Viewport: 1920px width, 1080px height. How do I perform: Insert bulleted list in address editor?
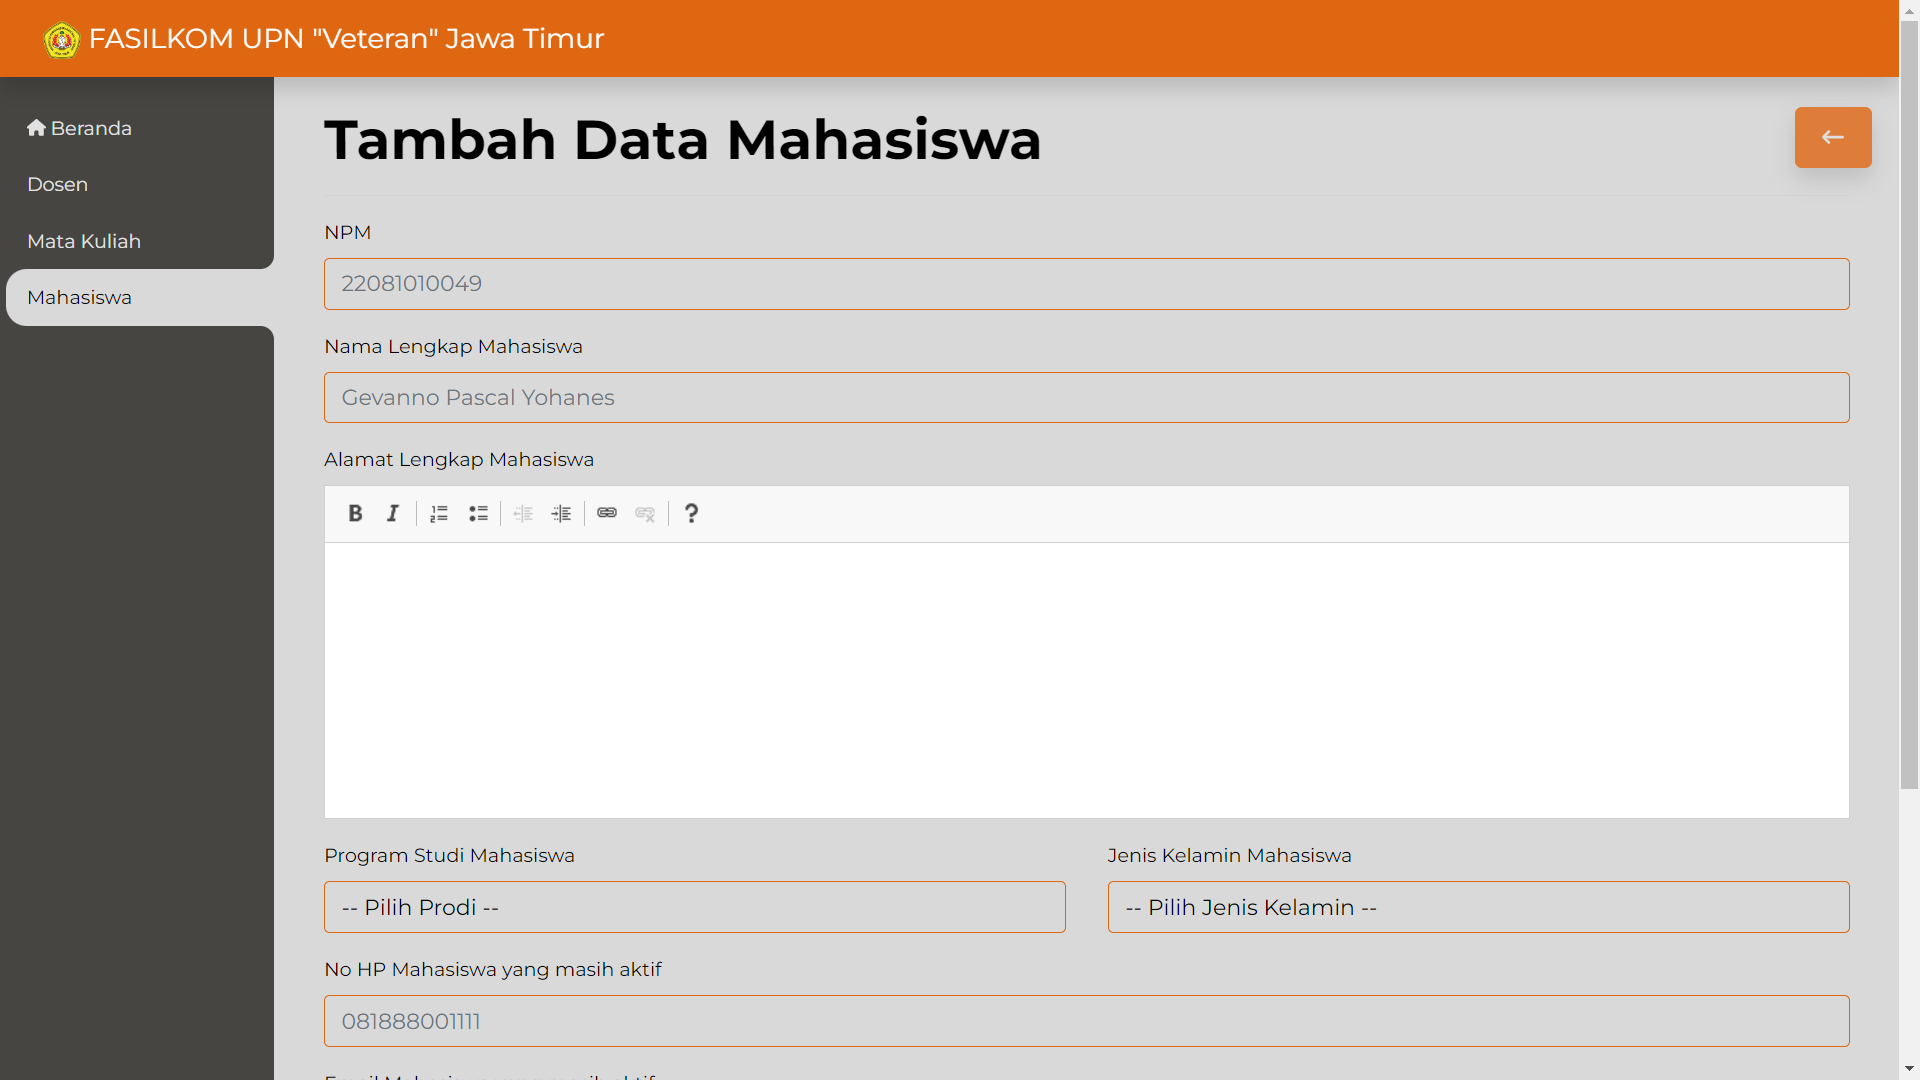[x=478, y=513]
